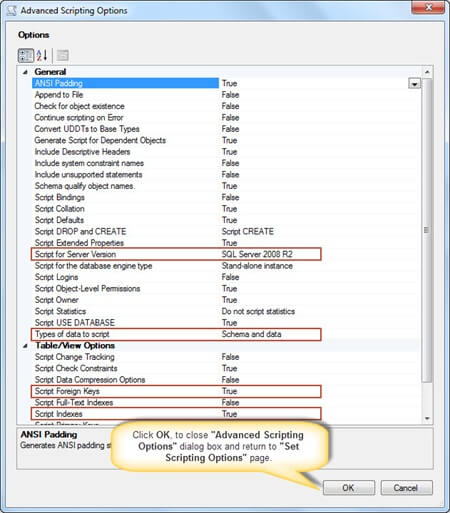This screenshot has width=450, height=513.
Task: Open the Property Pages toolbar icon
Action: (x=62, y=55)
